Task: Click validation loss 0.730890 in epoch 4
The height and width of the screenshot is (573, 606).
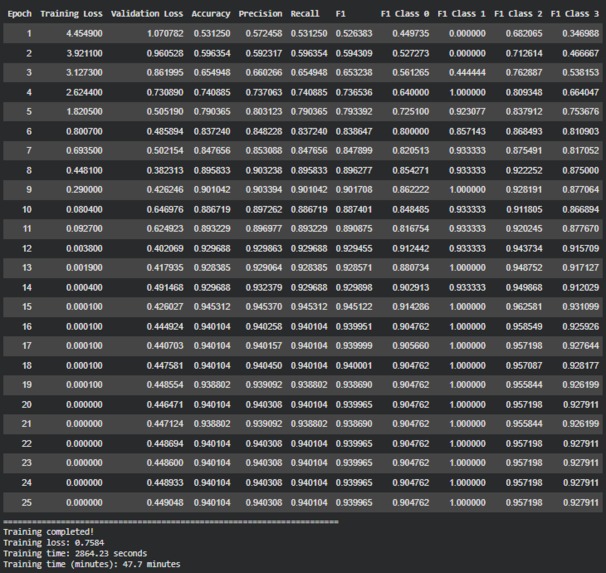Action: point(165,92)
